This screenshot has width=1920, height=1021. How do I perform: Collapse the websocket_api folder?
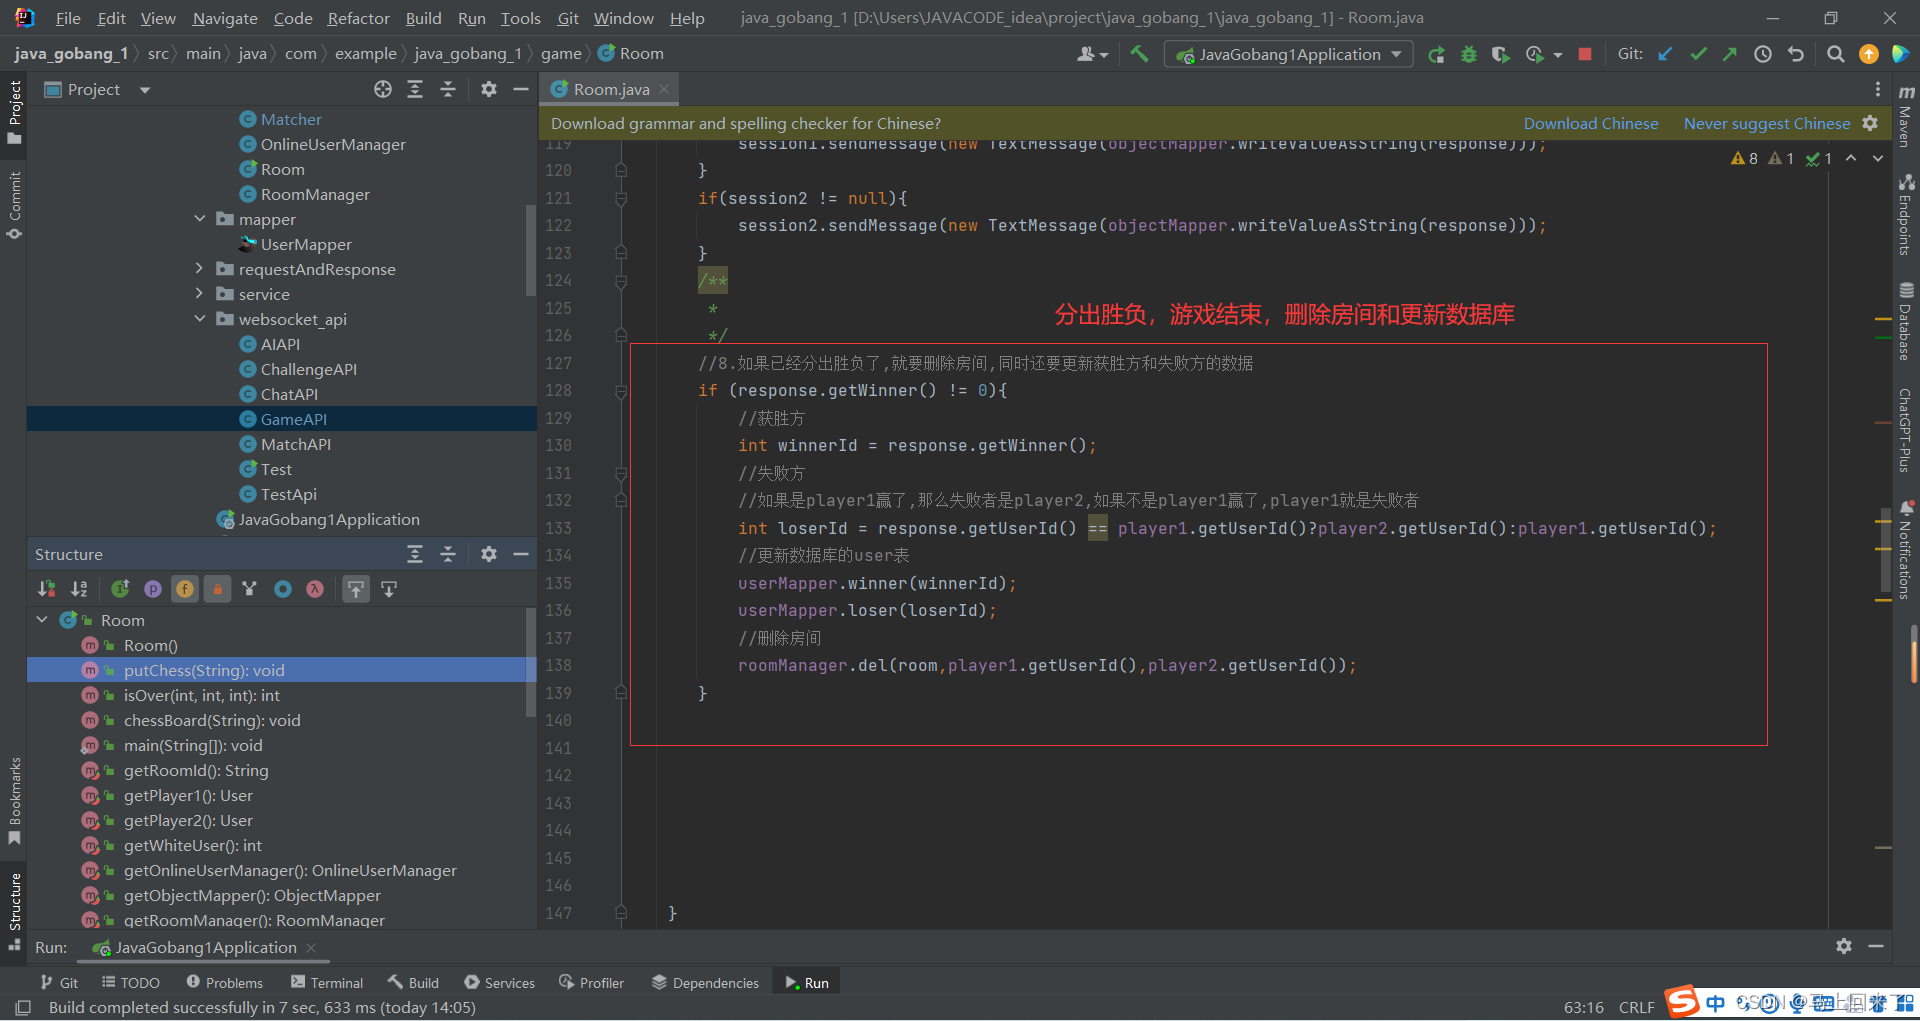pos(200,319)
